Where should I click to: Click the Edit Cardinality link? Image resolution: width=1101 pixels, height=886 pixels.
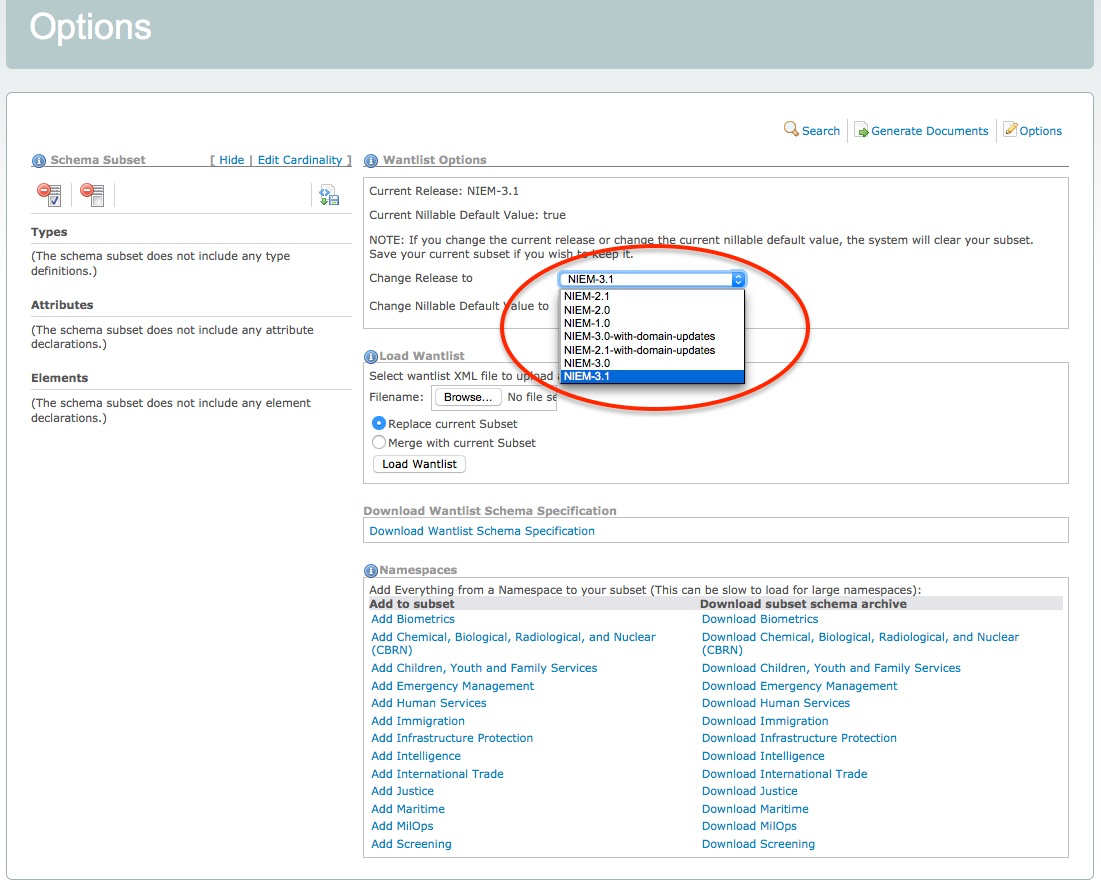[x=300, y=160]
